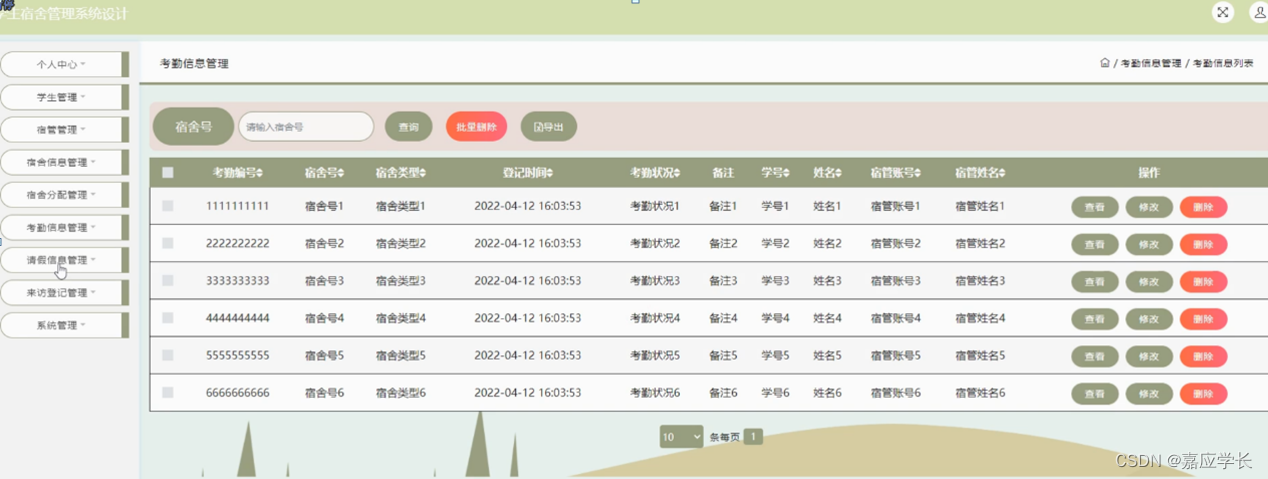Click the 宿舍号 label beside search input
The width and height of the screenshot is (1268, 479).
[x=193, y=127]
